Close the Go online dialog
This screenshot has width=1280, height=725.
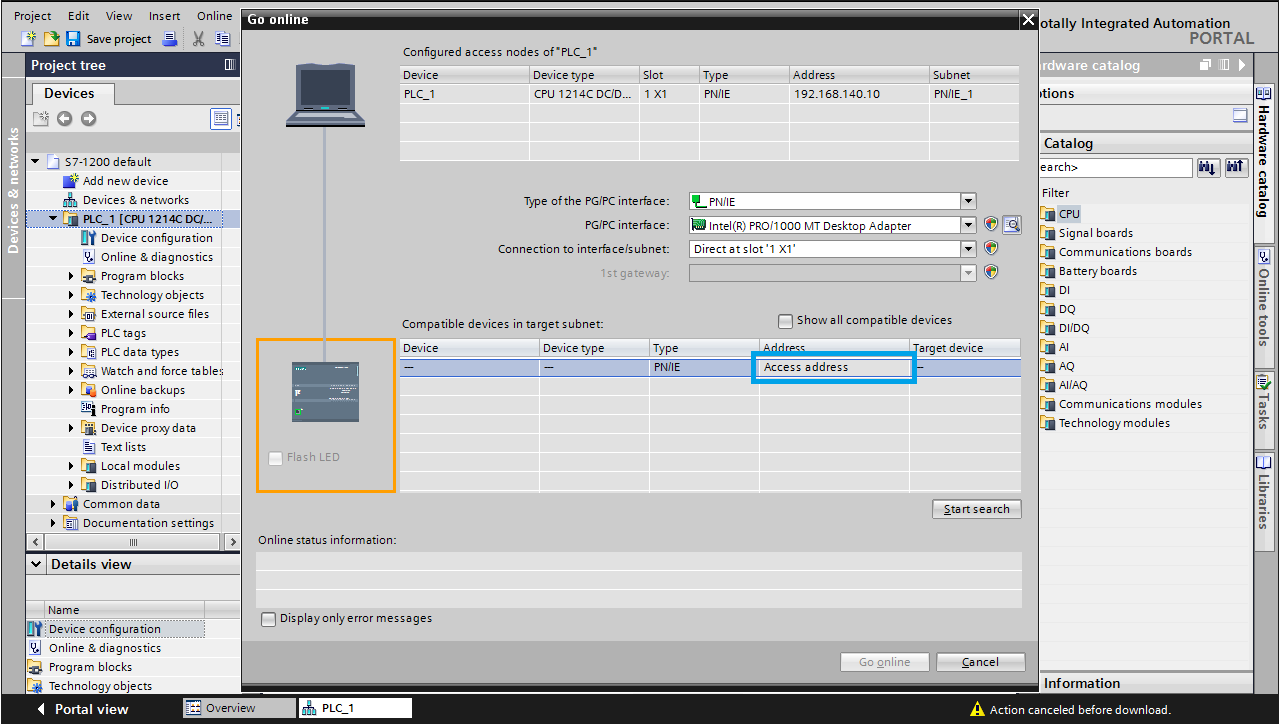coord(1028,19)
